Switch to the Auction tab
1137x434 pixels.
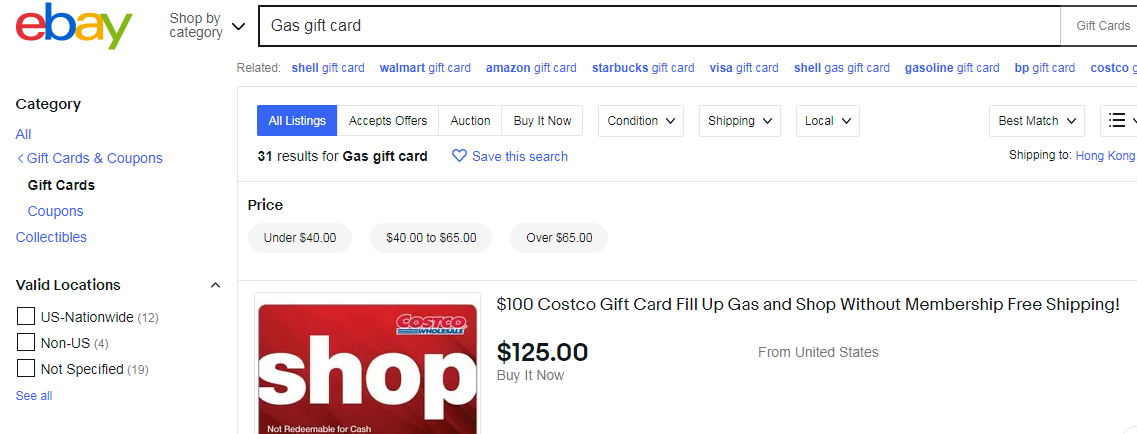coord(470,121)
